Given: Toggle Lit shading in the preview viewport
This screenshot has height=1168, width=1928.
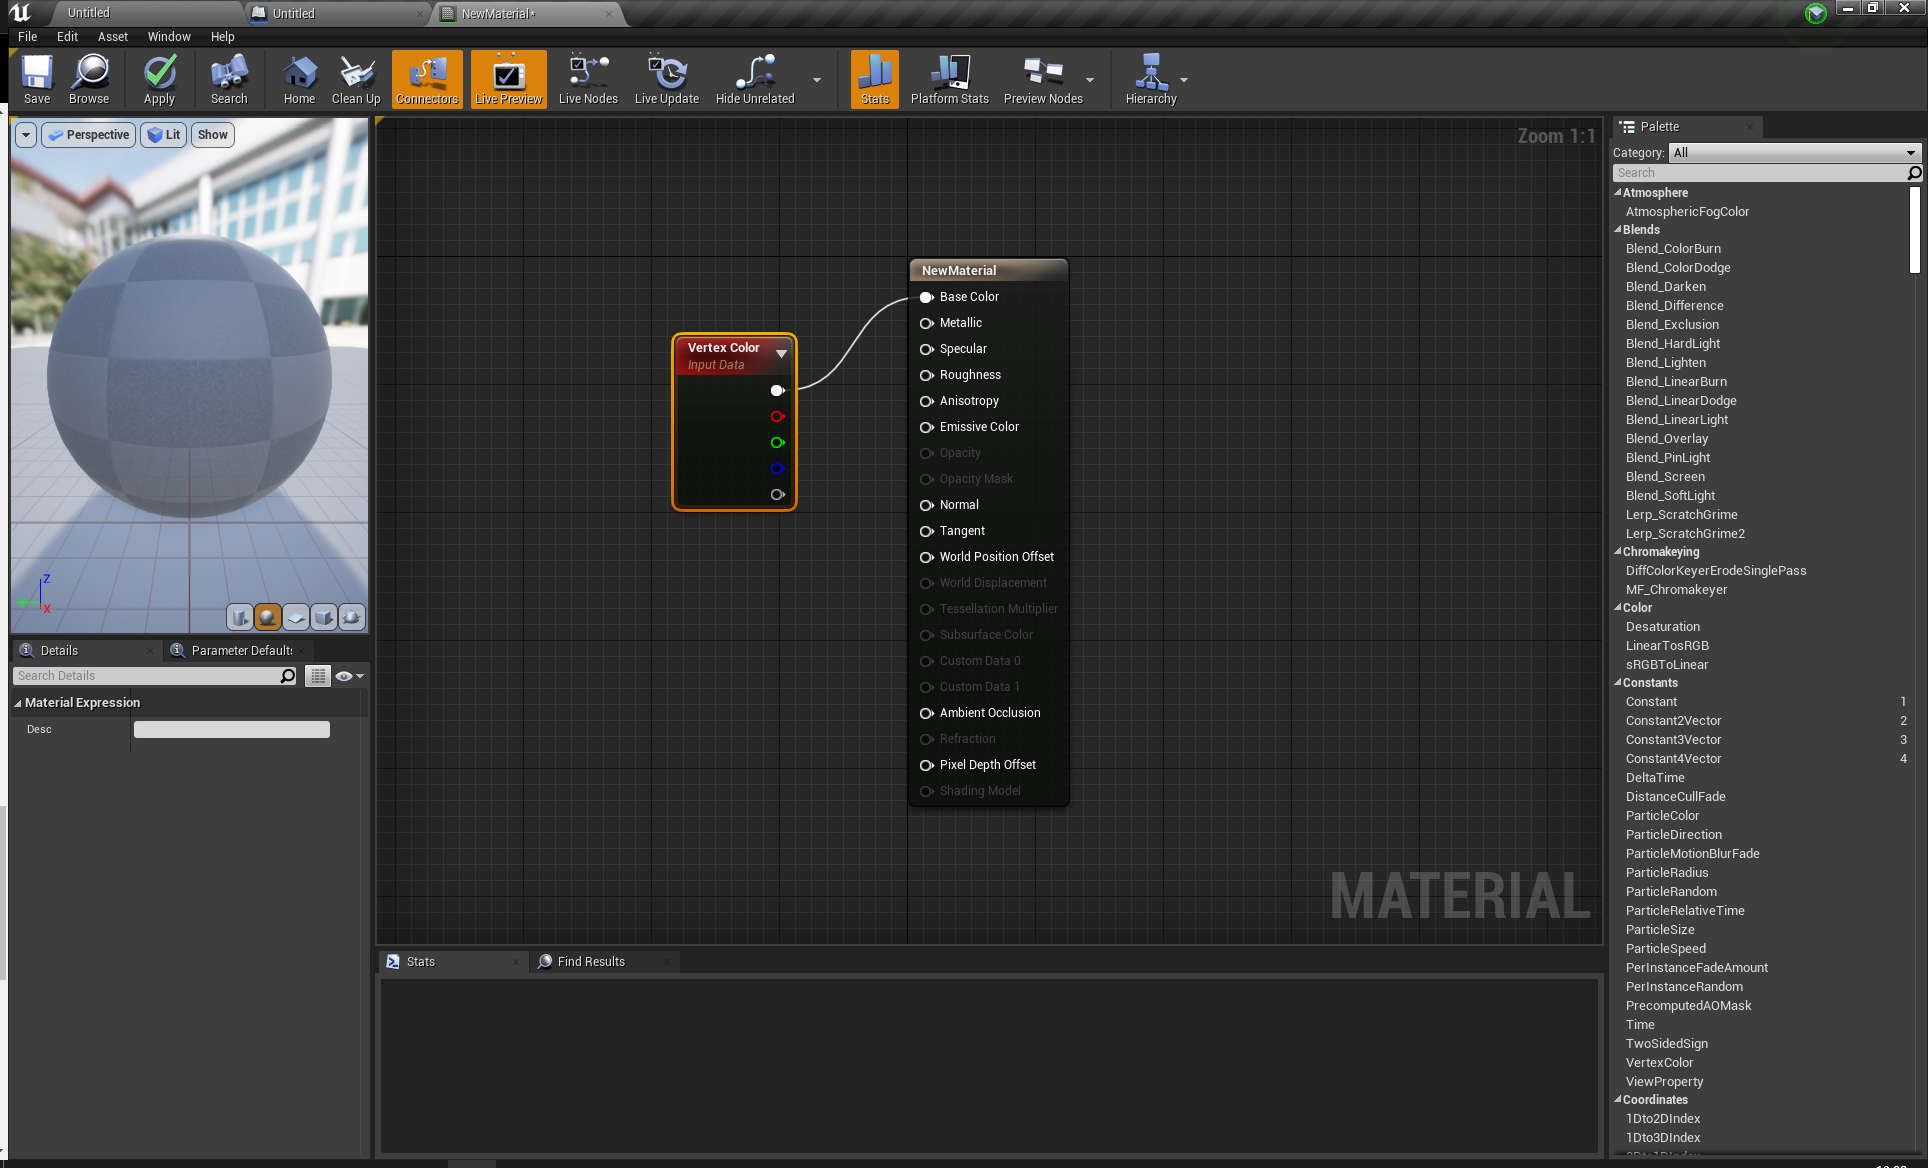Looking at the screenshot, I should click(163, 134).
